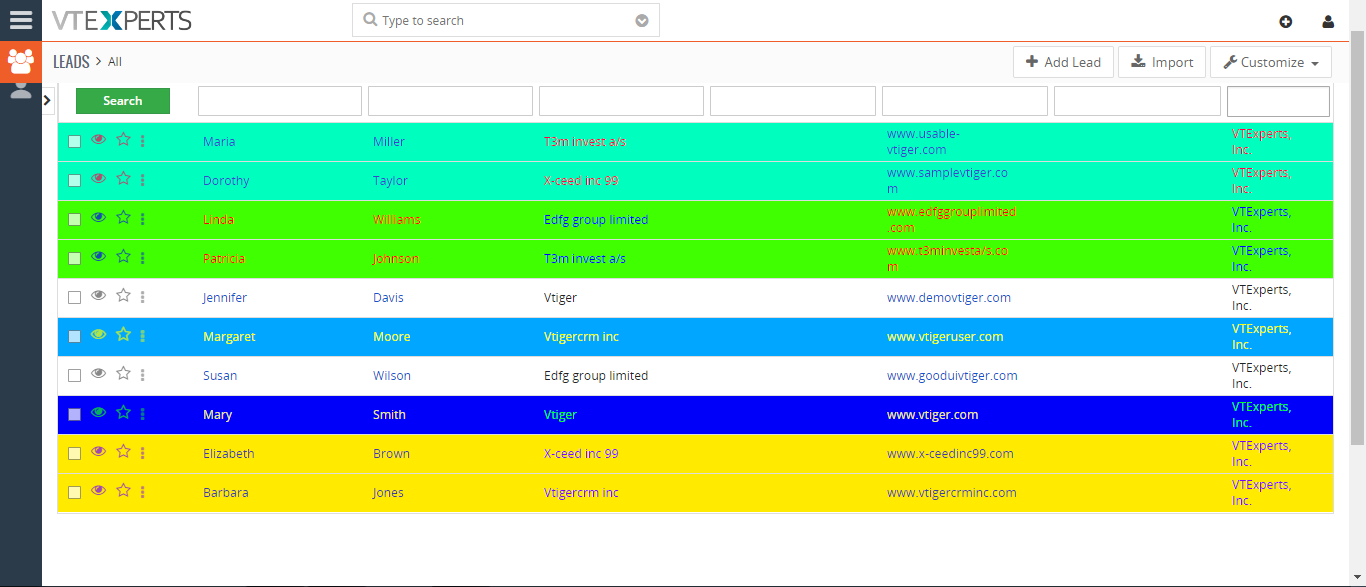Star the Maria Miller lead
Image resolution: width=1366 pixels, height=587 pixels.
click(x=123, y=140)
